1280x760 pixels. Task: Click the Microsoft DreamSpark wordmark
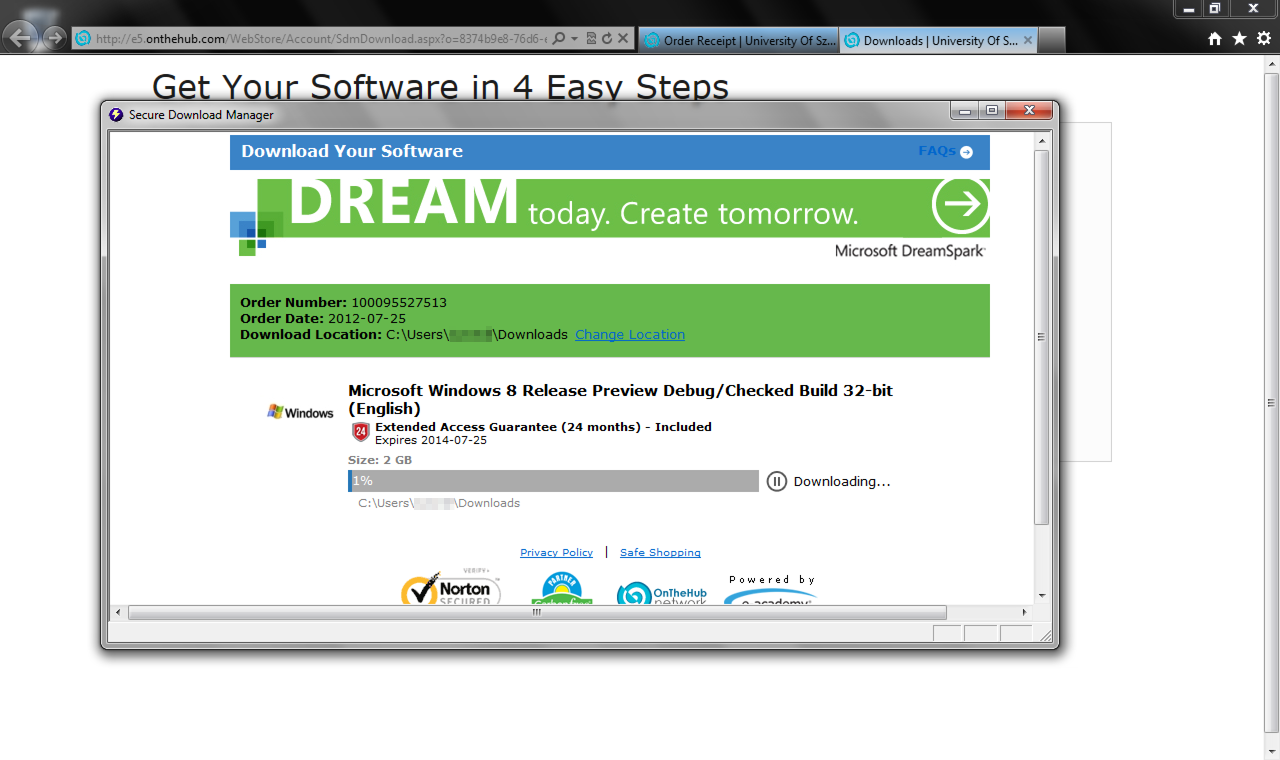click(910, 251)
